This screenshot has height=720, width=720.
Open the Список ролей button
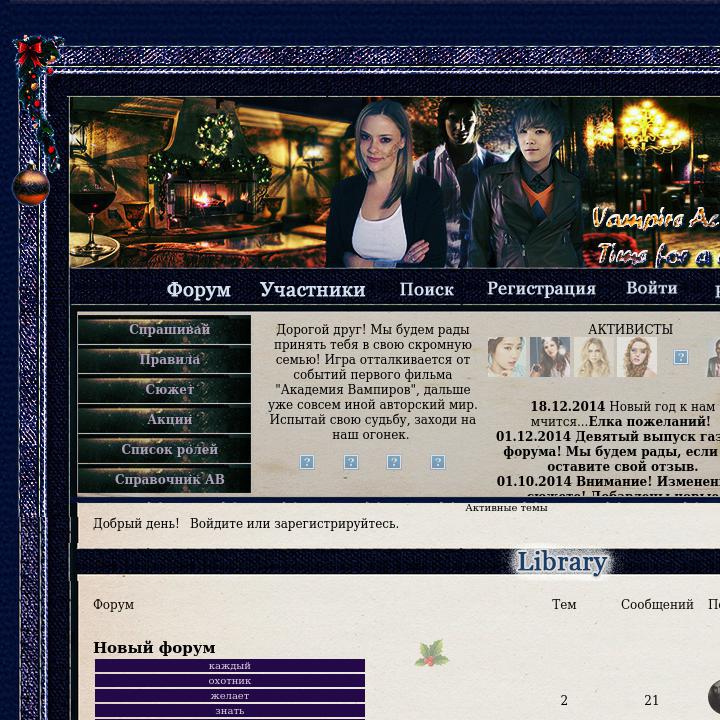[x=164, y=449]
